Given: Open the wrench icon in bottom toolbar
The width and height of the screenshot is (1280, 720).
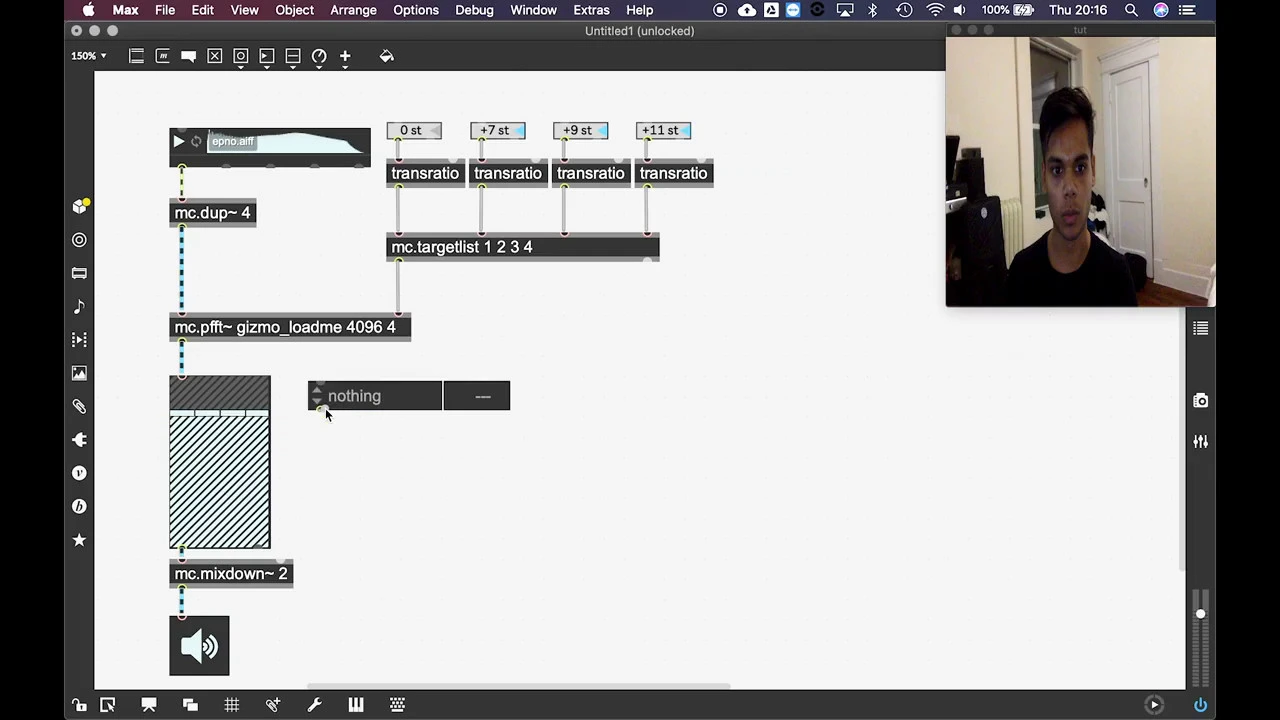Looking at the screenshot, I should [x=314, y=705].
